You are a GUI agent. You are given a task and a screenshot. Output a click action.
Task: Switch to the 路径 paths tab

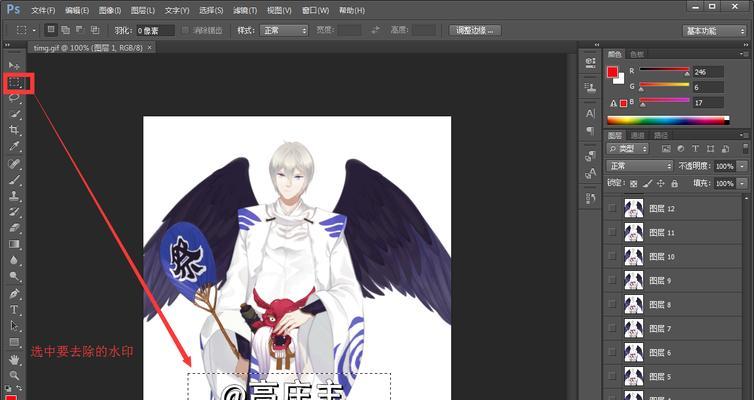[x=660, y=136]
